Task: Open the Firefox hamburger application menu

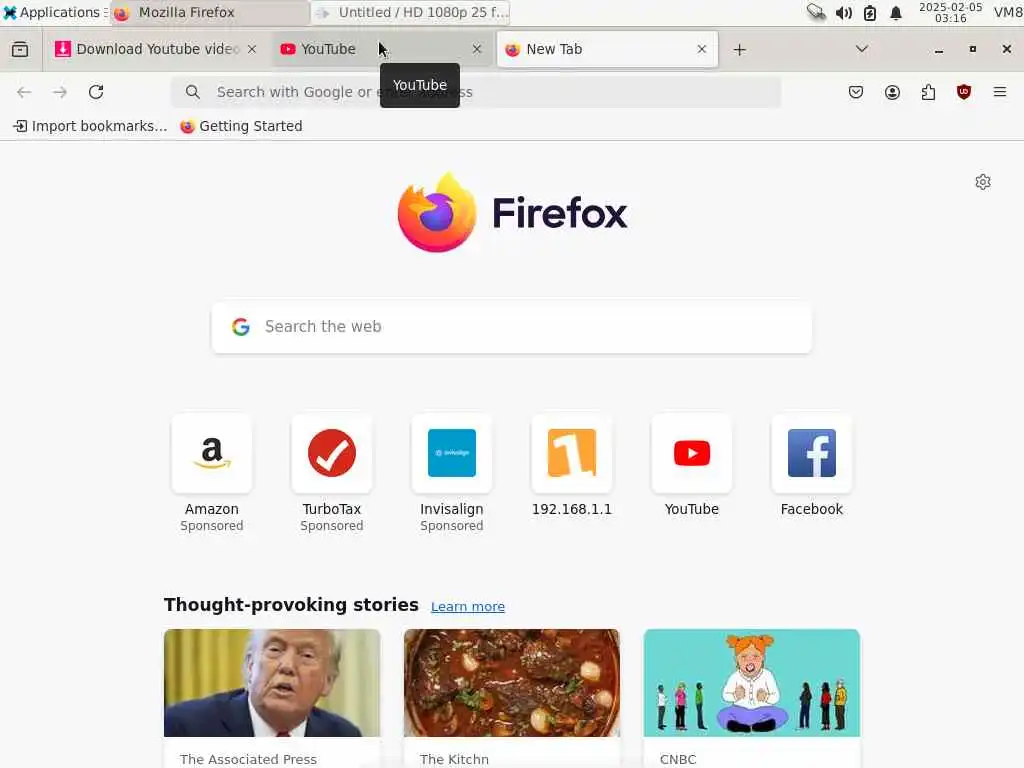Action: [x=999, y=92]
